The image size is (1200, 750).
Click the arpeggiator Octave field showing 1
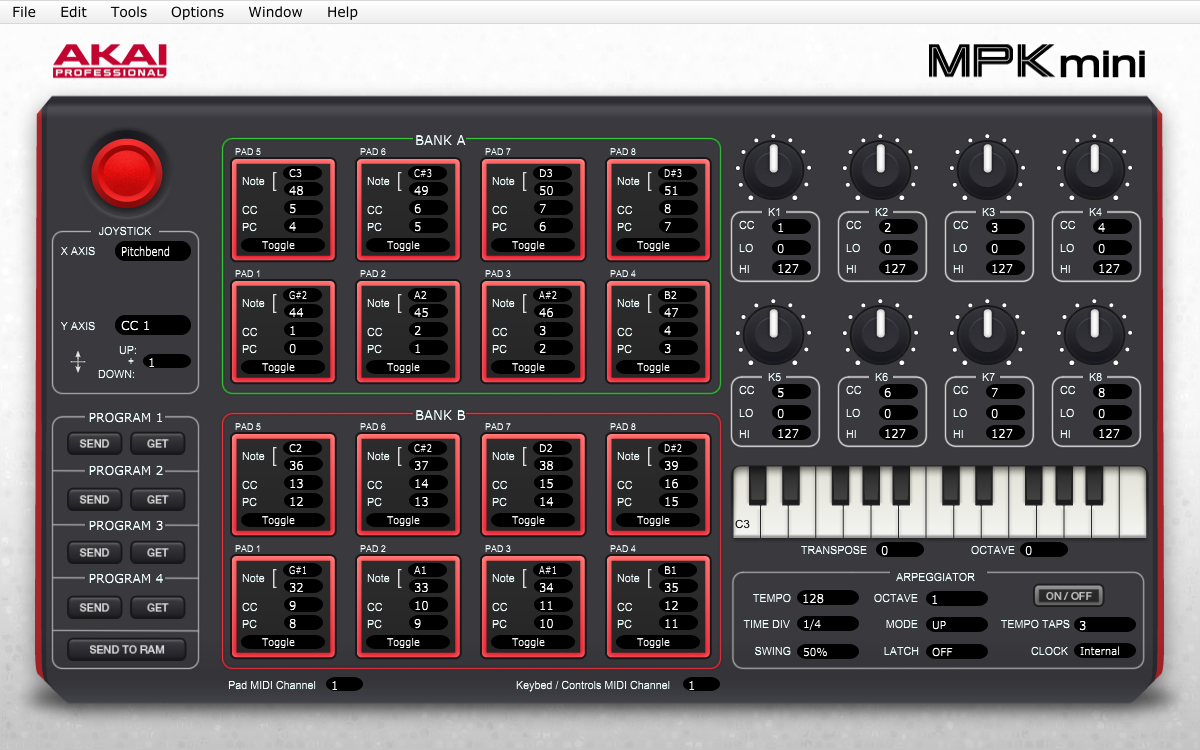coord(957,598)
